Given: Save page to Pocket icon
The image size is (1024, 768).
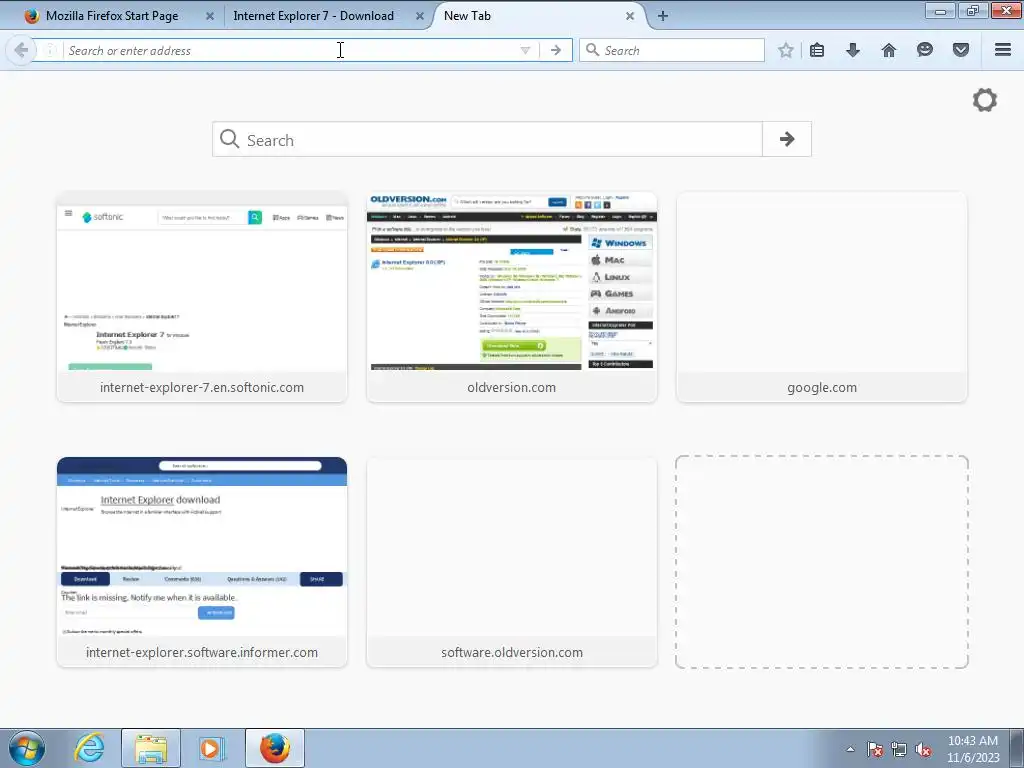Looking at the screenshot, I should [x=961, y=50].
